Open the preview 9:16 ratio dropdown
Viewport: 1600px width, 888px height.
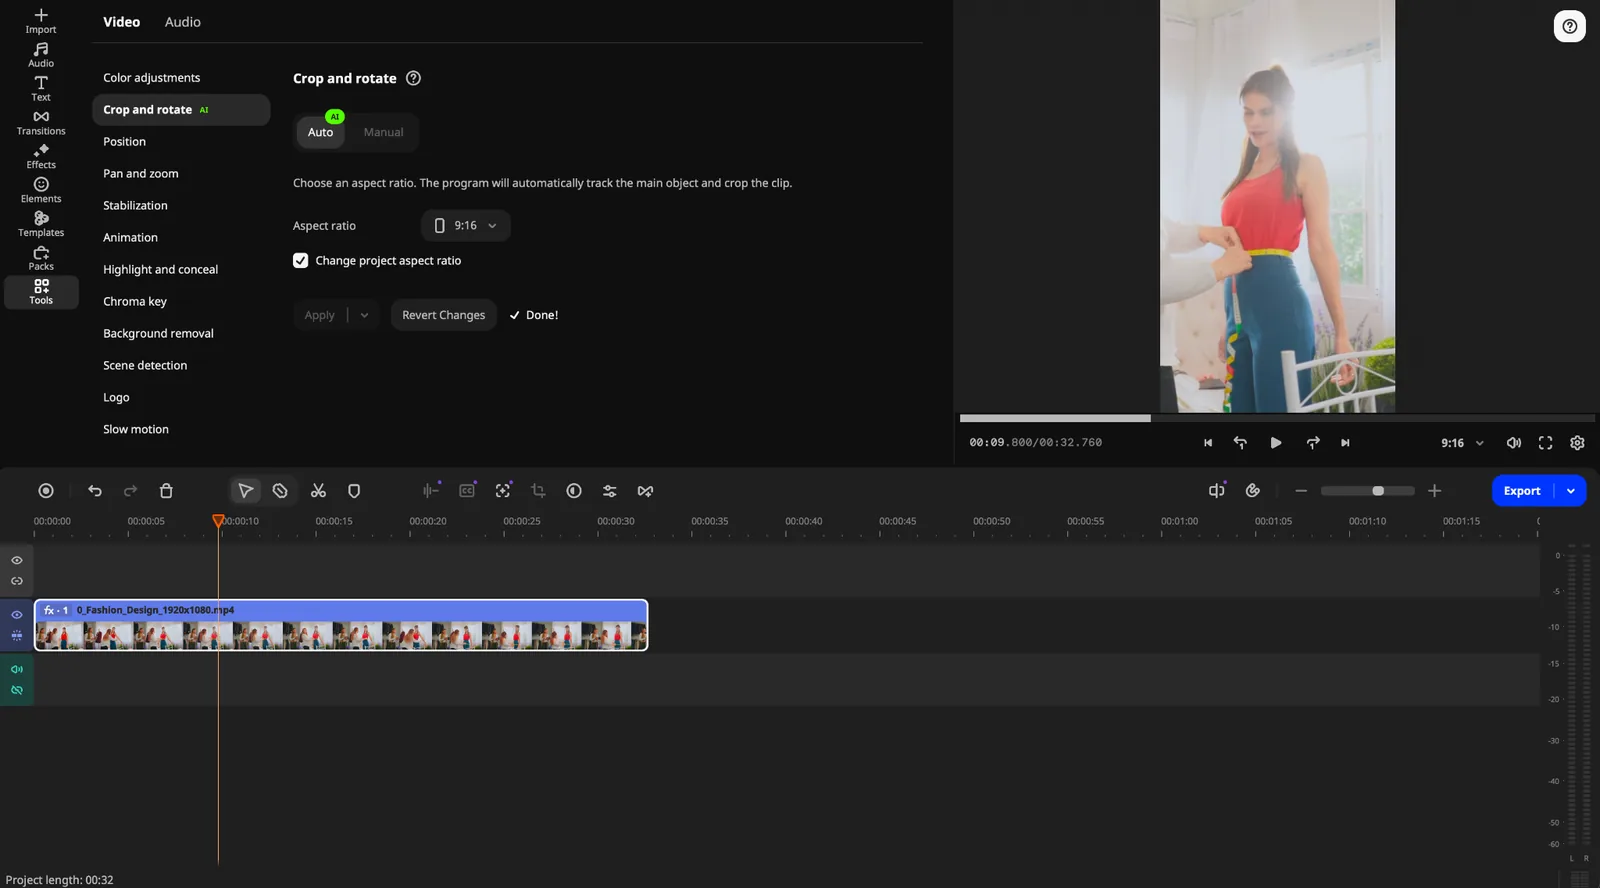pos(1462,443)
